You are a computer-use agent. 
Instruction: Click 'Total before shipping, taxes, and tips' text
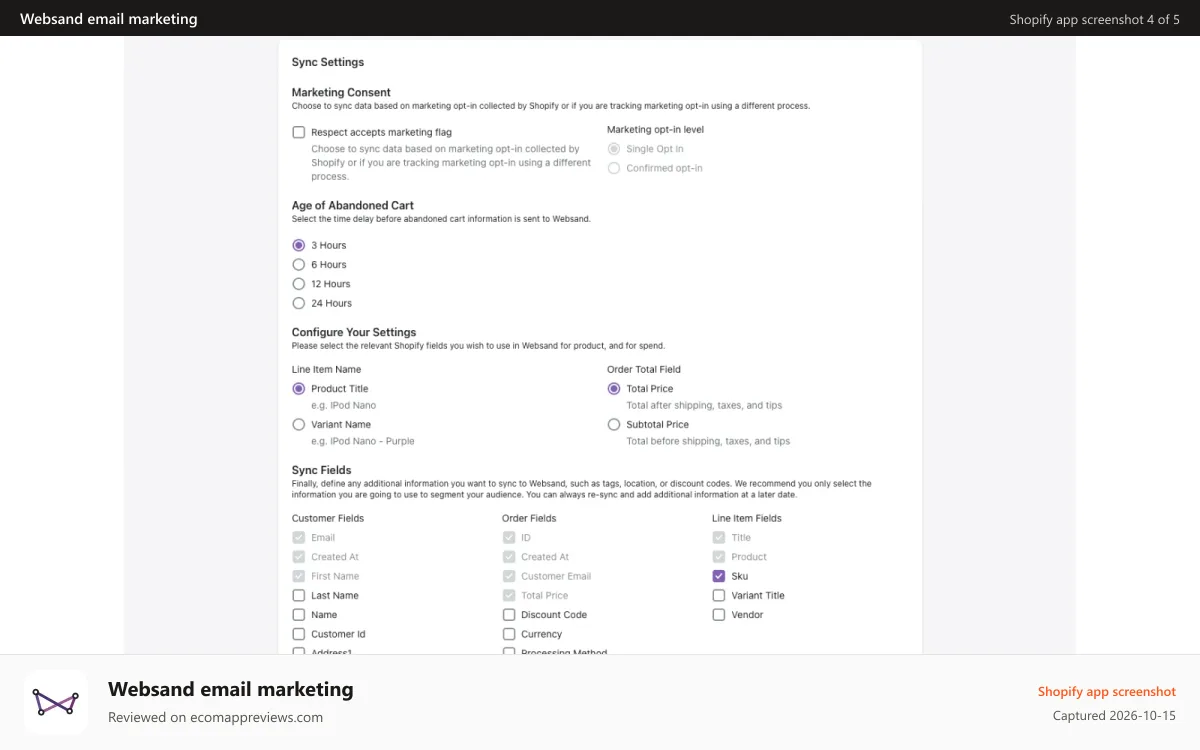tap(709, 441)
